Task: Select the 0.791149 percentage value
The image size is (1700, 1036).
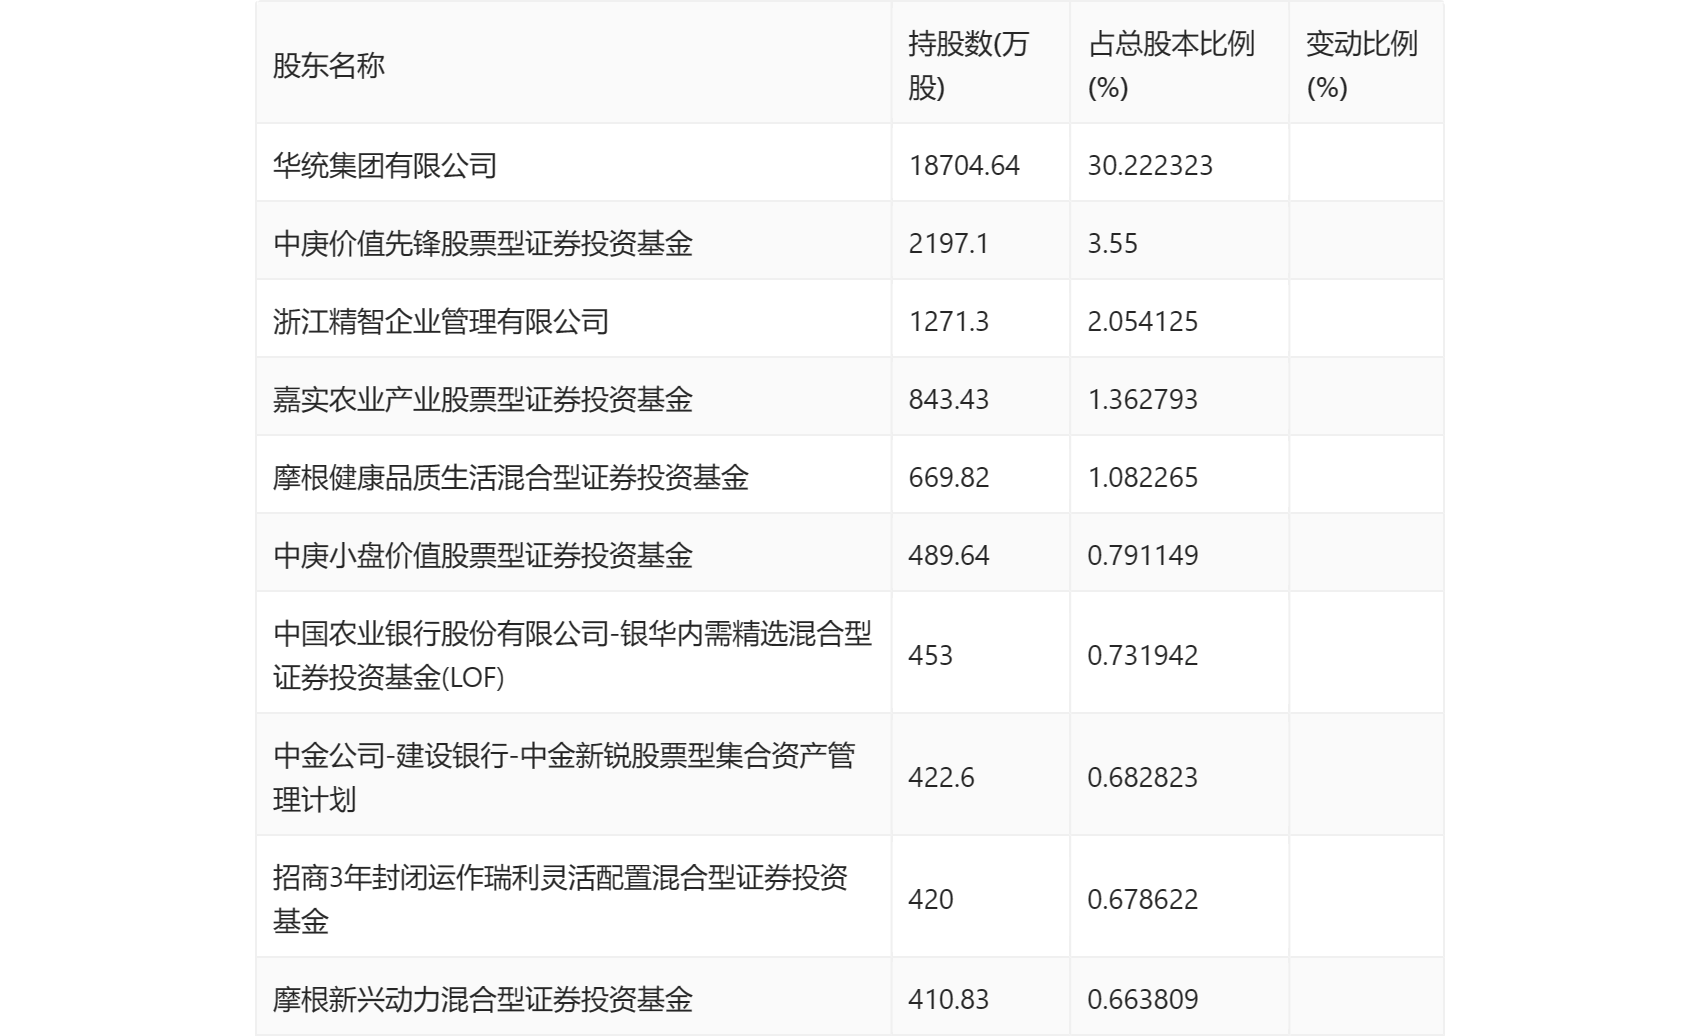Action: tap(1143, 555)
